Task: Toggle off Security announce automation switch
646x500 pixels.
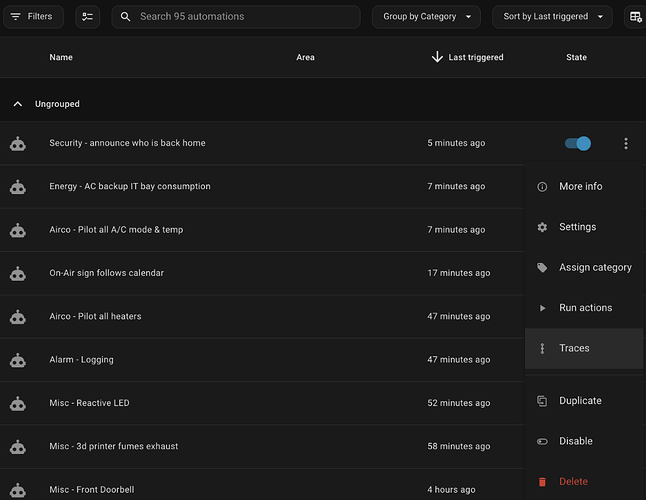Action: tap(578, 144)
